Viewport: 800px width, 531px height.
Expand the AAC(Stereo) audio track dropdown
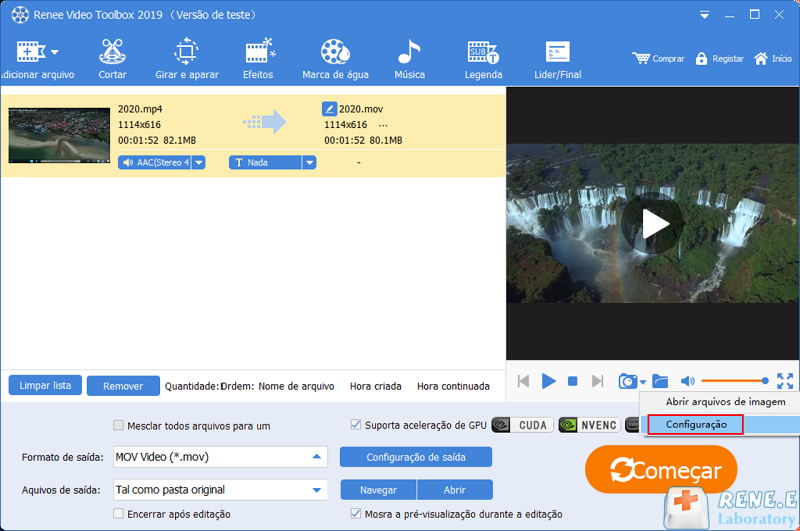coord(199,163)
